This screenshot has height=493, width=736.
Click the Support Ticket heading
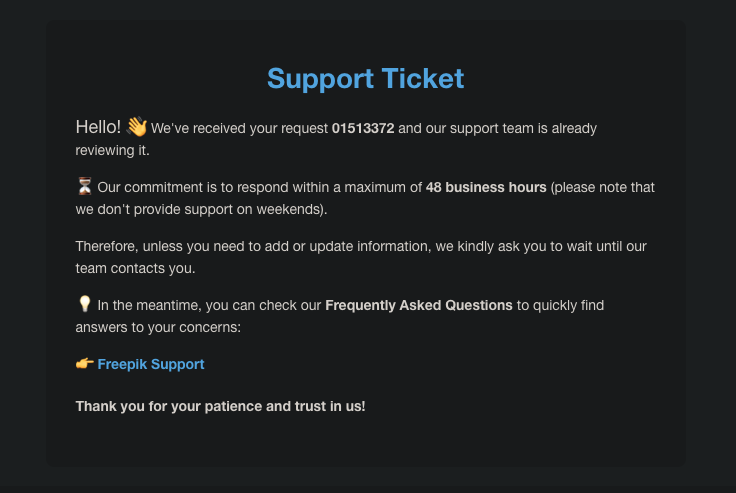pyautogui.click(x=366, y=78)
